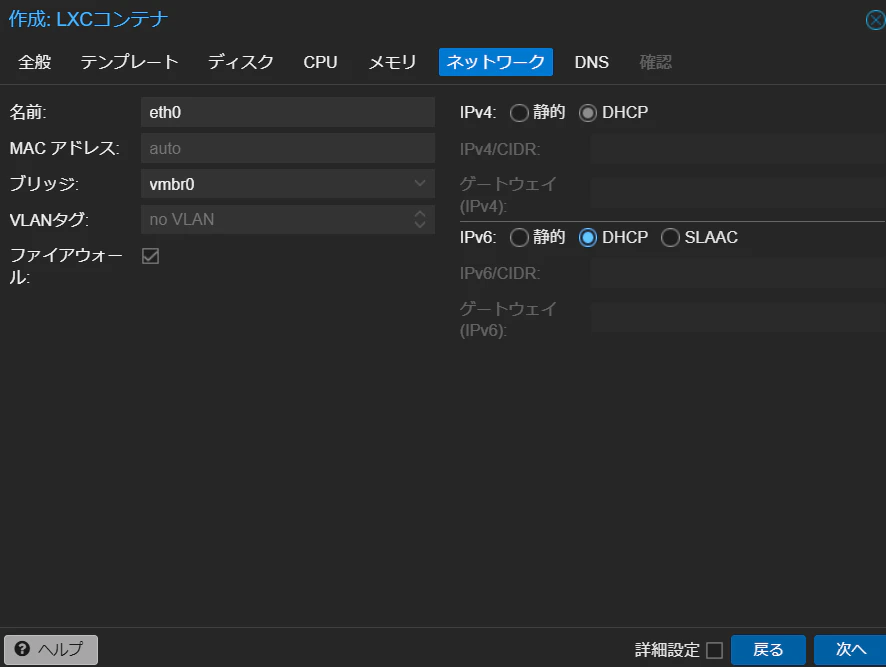Select IPv6 SLAAC radio button

pos(670,237)
